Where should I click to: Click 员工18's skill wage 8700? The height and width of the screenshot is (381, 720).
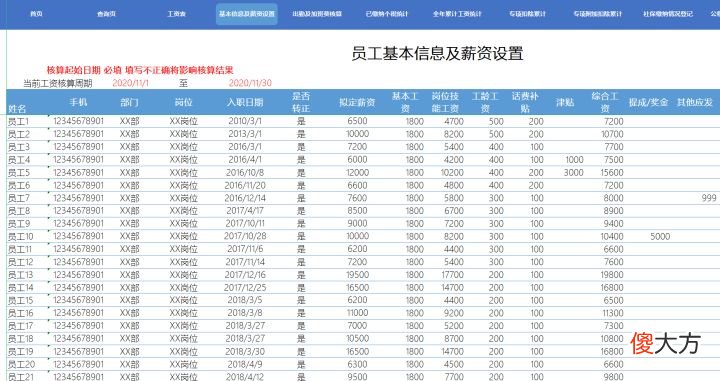click(454, 339)
